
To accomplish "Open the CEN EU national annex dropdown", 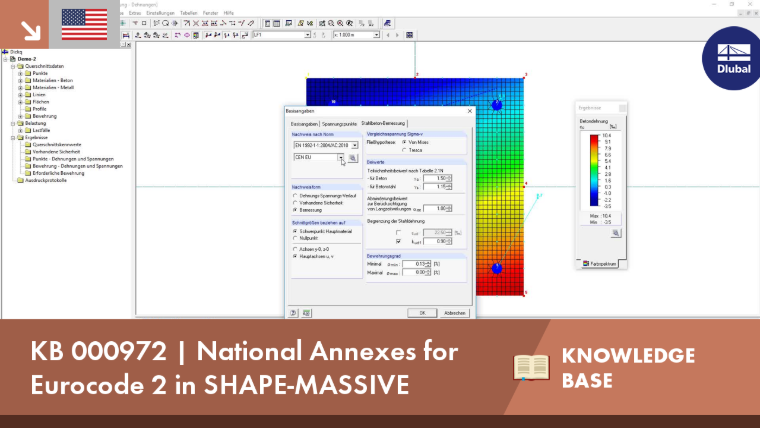I will 341,158.
